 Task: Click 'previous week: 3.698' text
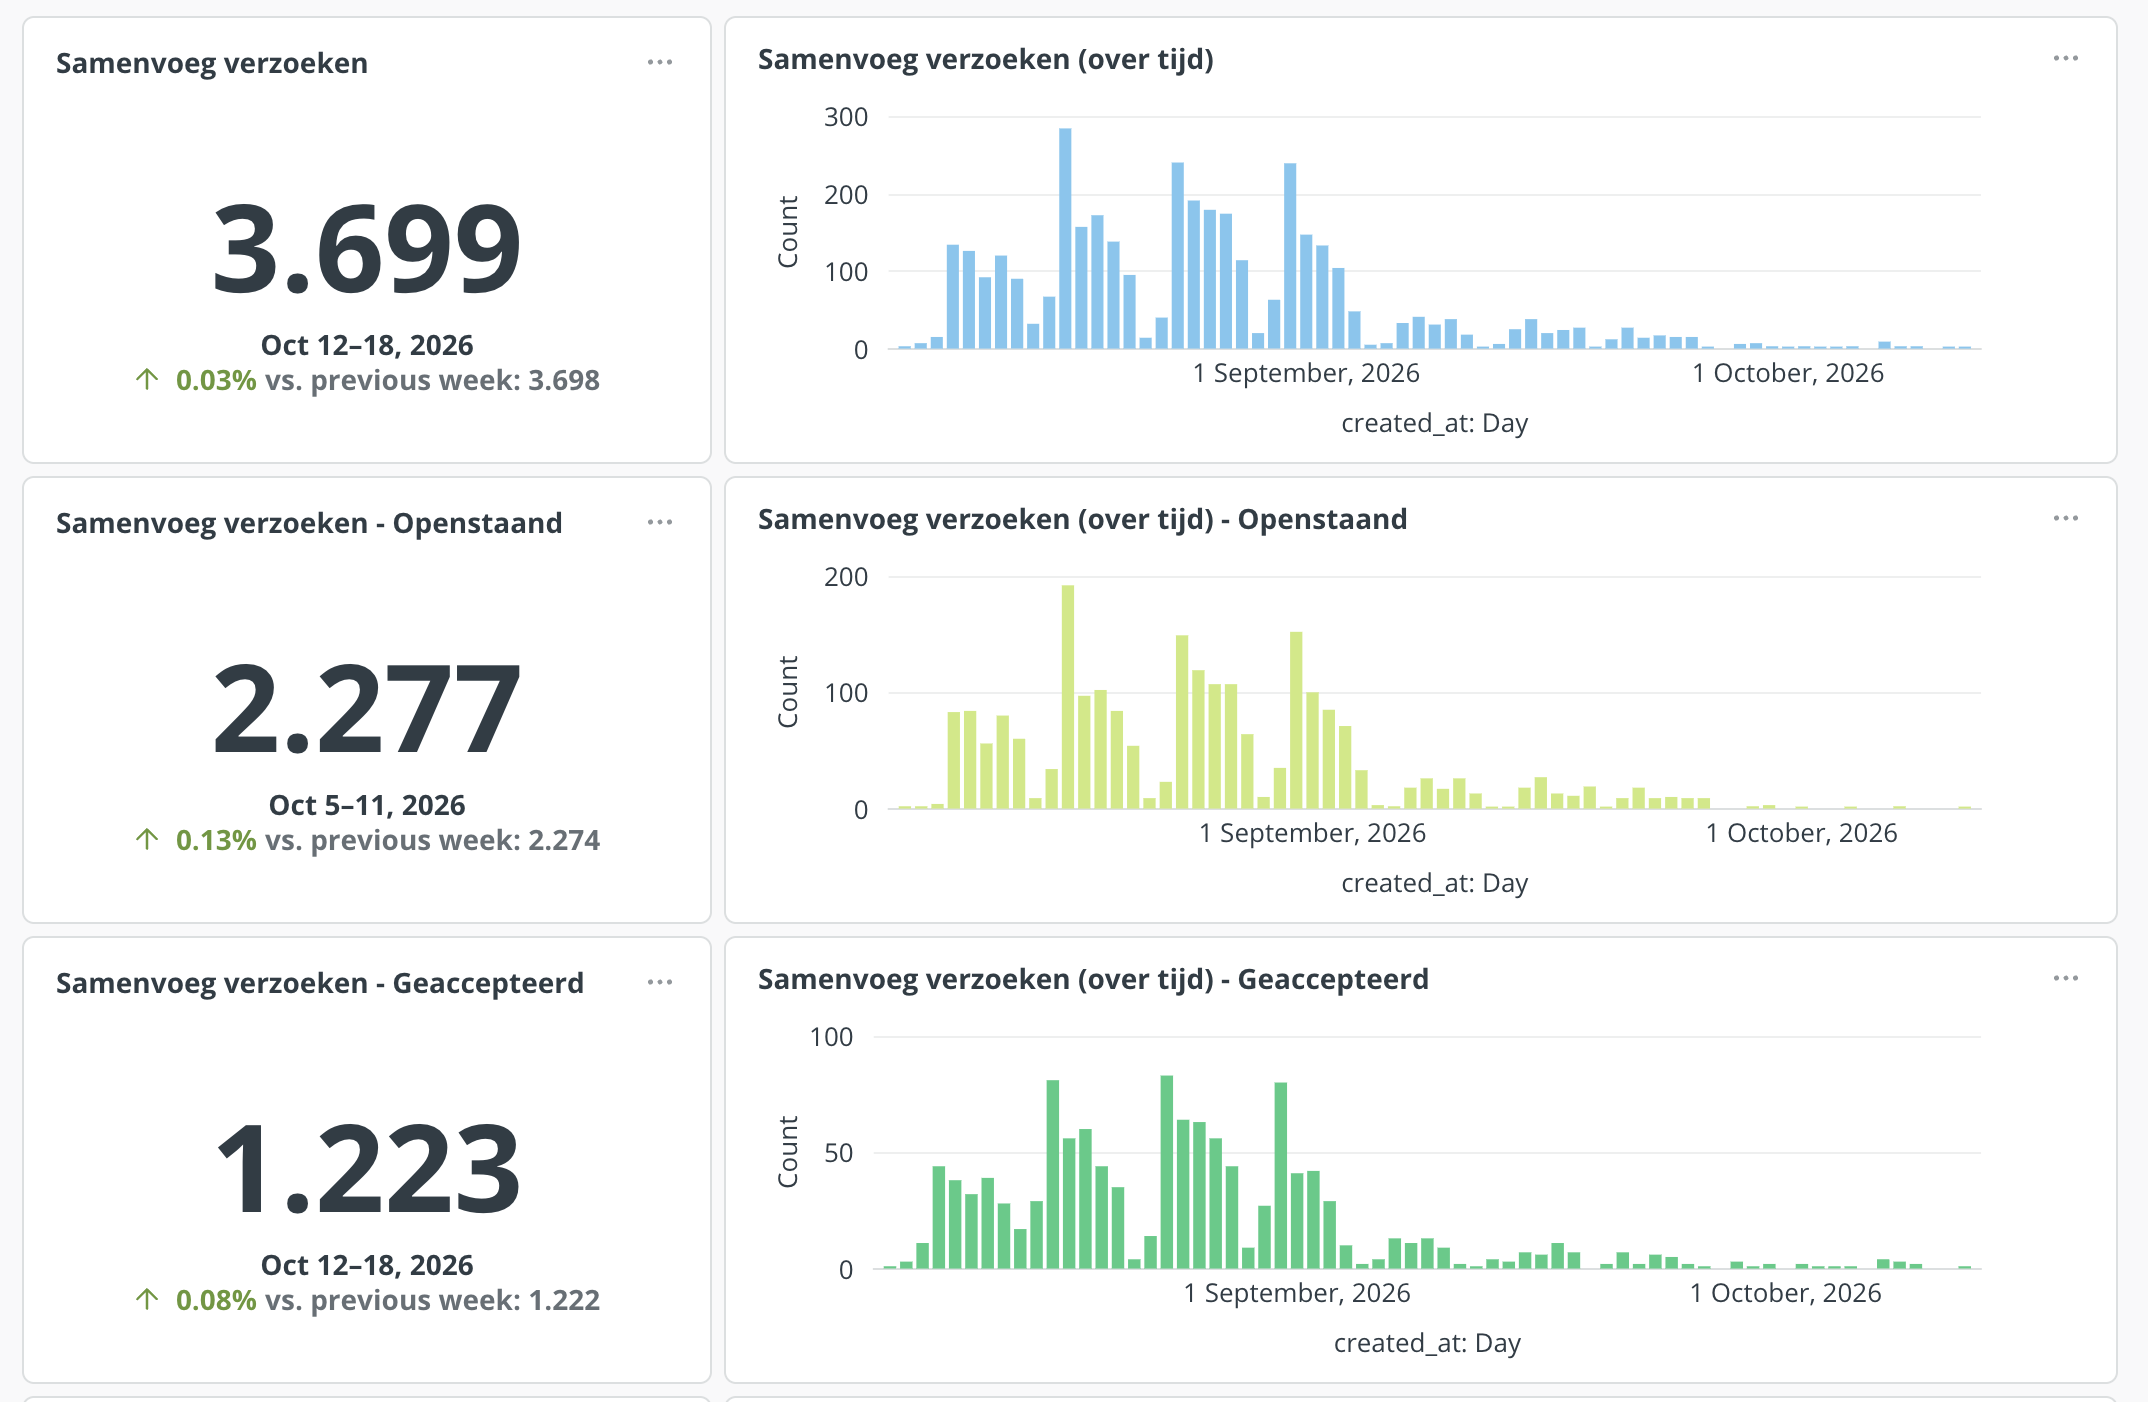tap(455, 380)
